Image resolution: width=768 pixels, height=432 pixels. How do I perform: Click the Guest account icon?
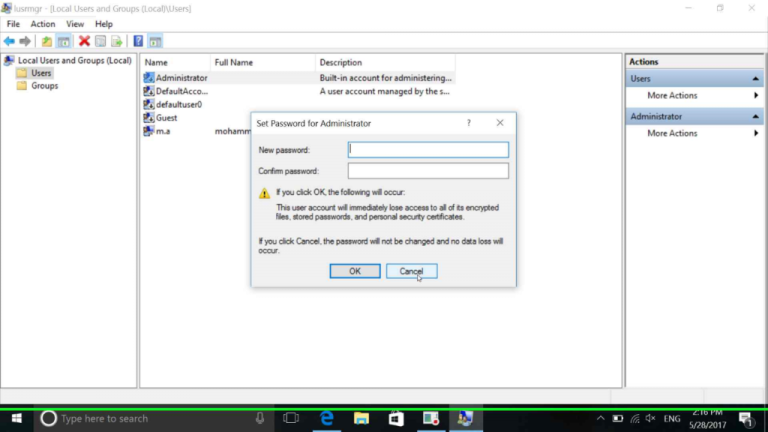click(x=148, y=118)
